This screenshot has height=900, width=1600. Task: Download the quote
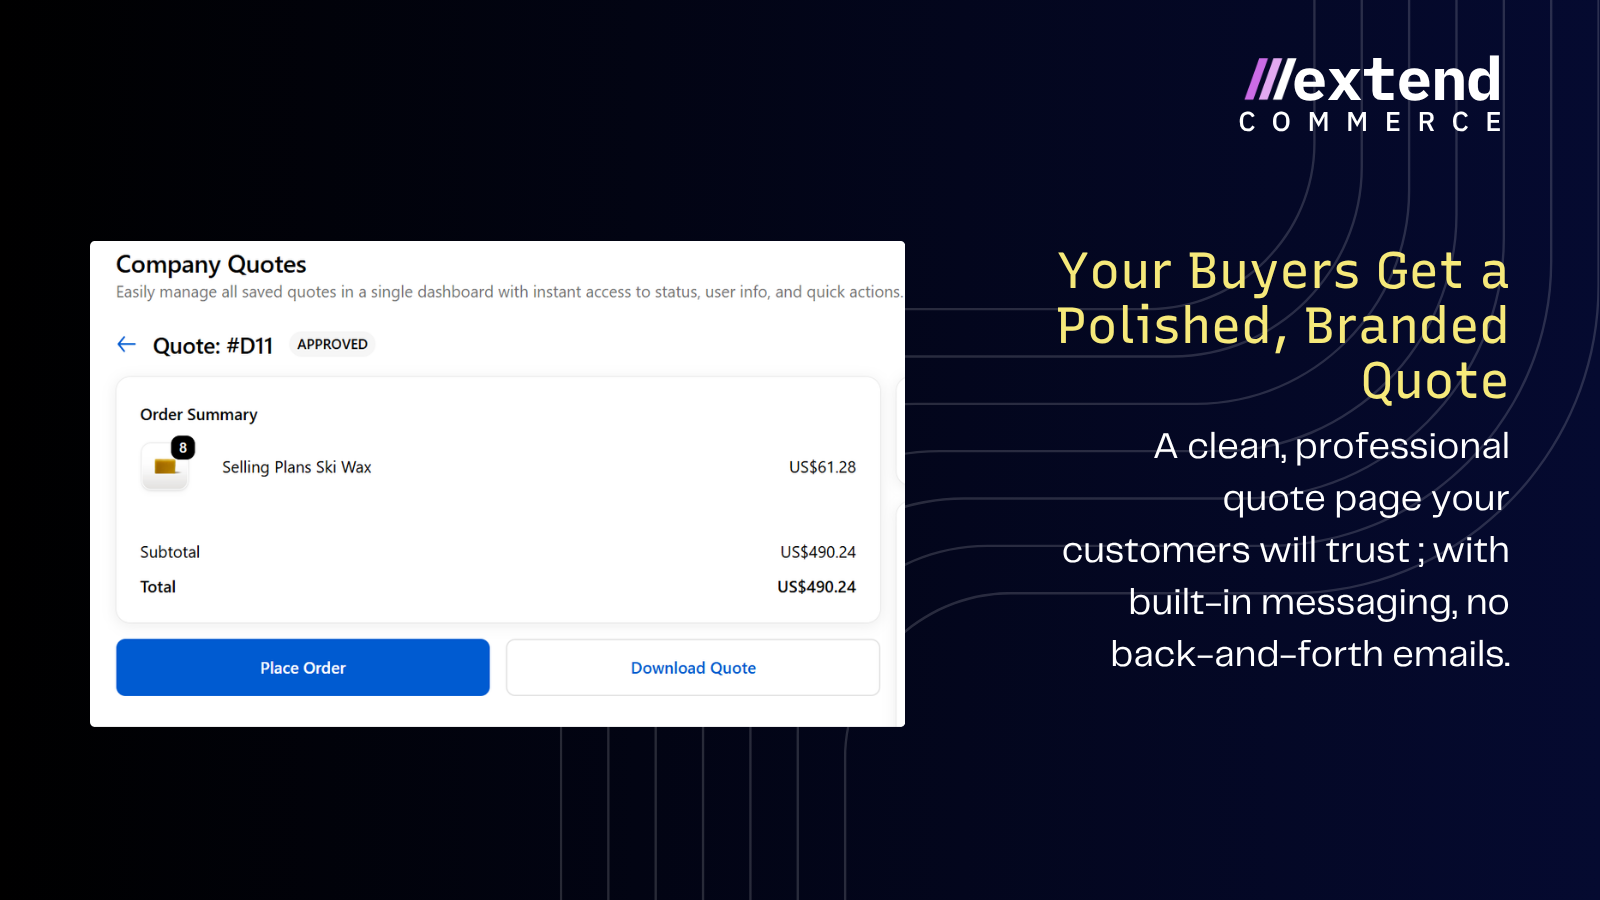click(693, 668)
